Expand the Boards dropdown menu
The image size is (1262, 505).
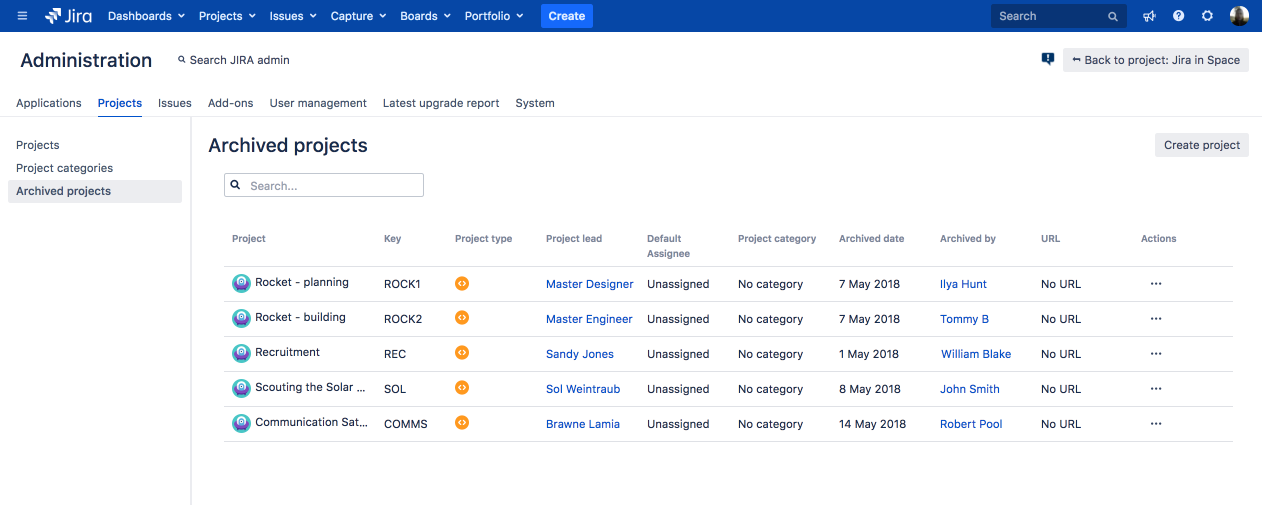[x=425, y=16]
